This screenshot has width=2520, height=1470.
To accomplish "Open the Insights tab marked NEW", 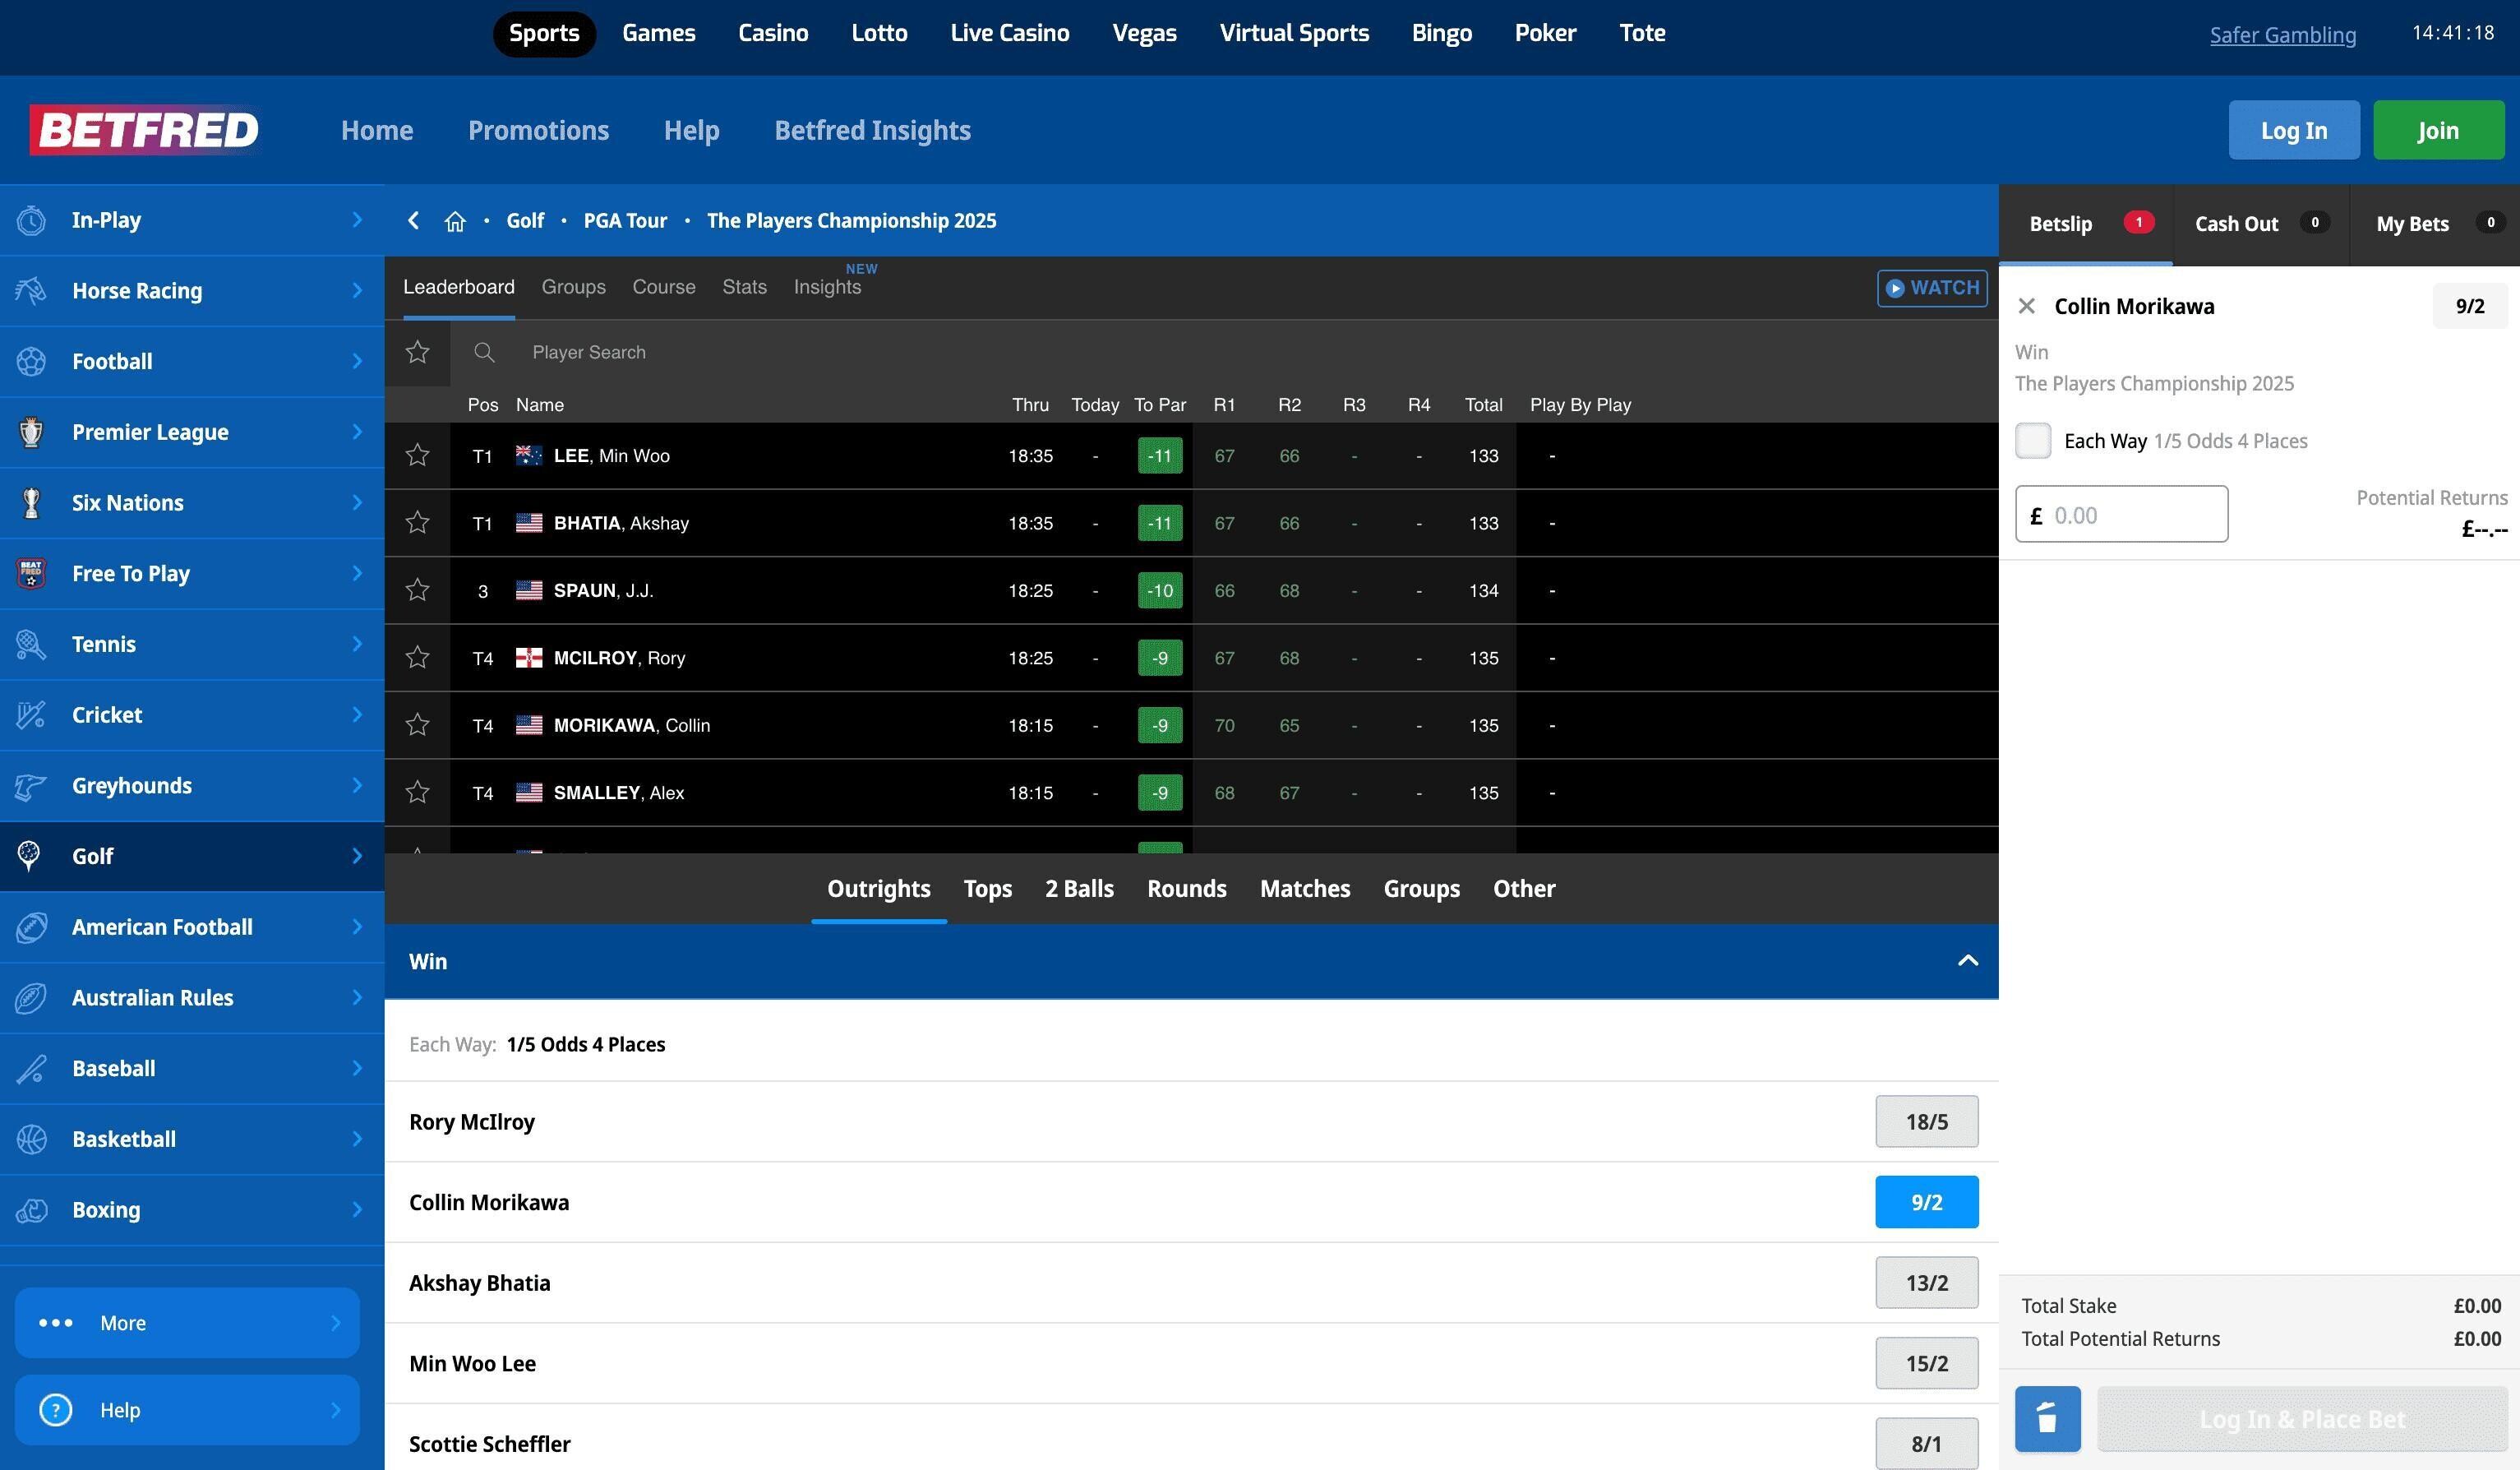I will coord(827,287).
